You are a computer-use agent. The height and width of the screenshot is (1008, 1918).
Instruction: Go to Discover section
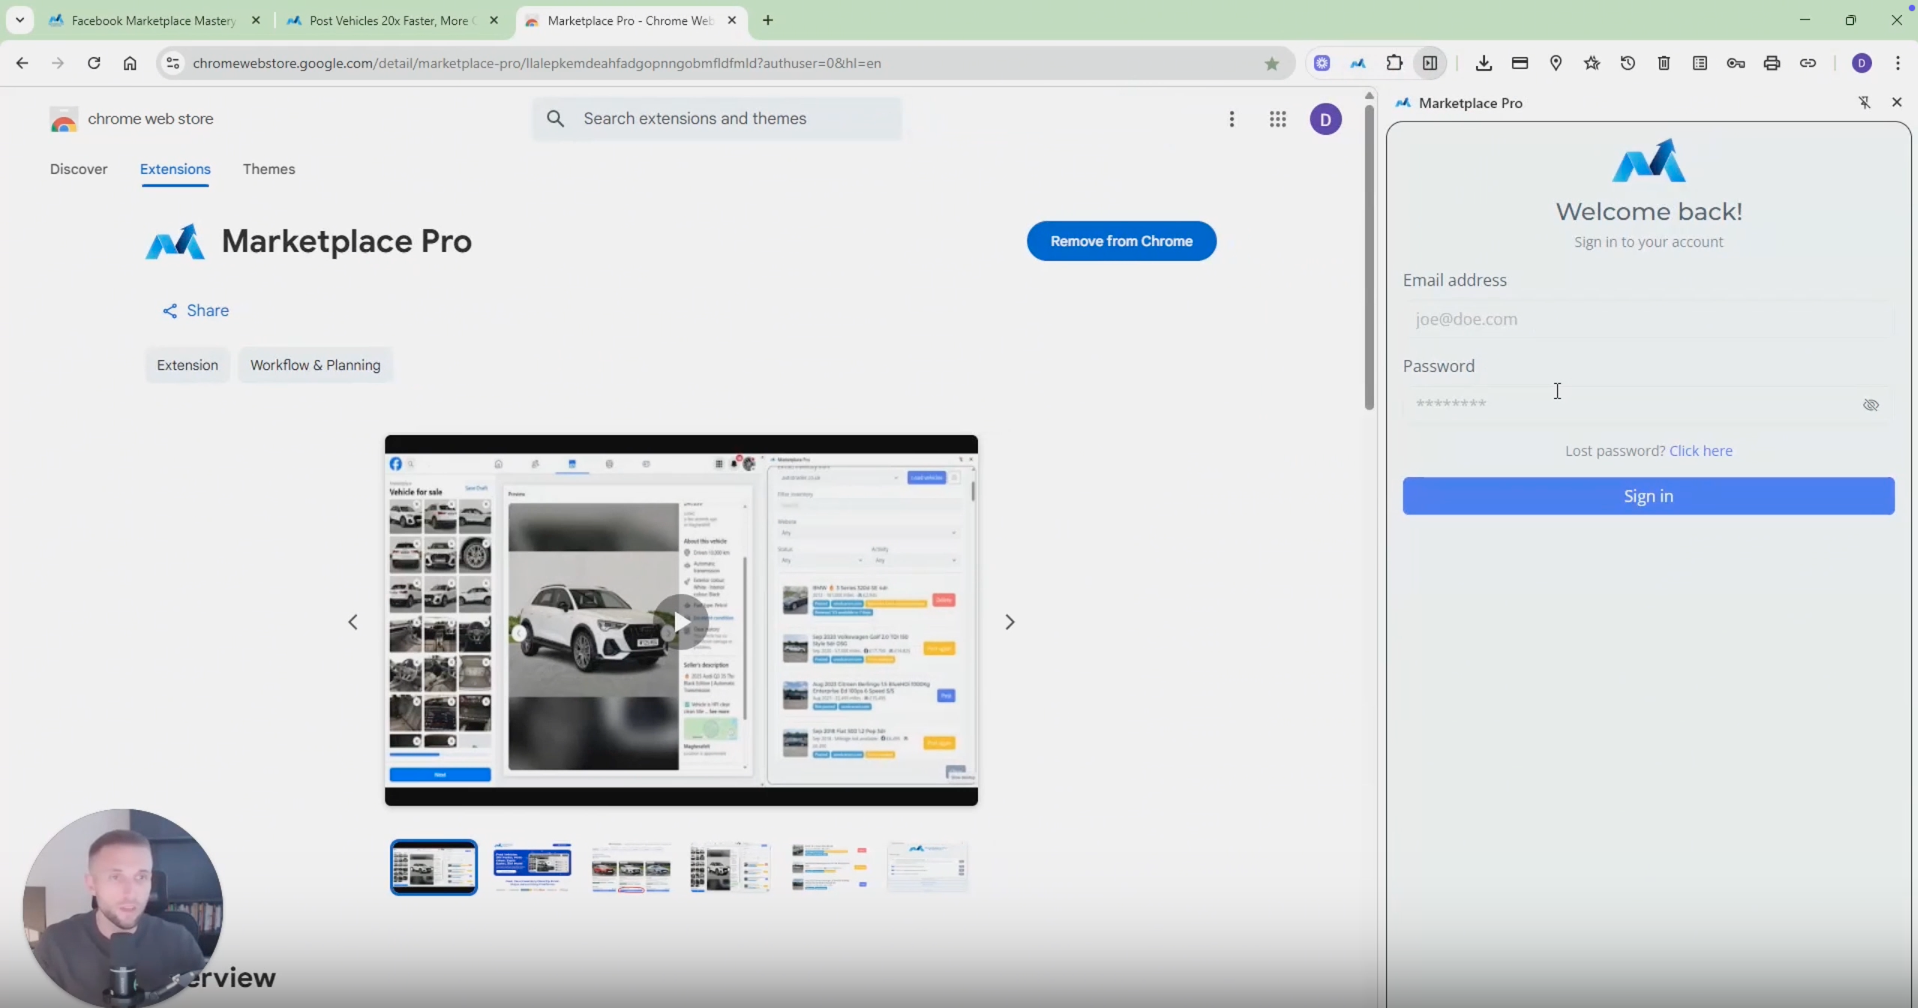click(x=79, y=169)
